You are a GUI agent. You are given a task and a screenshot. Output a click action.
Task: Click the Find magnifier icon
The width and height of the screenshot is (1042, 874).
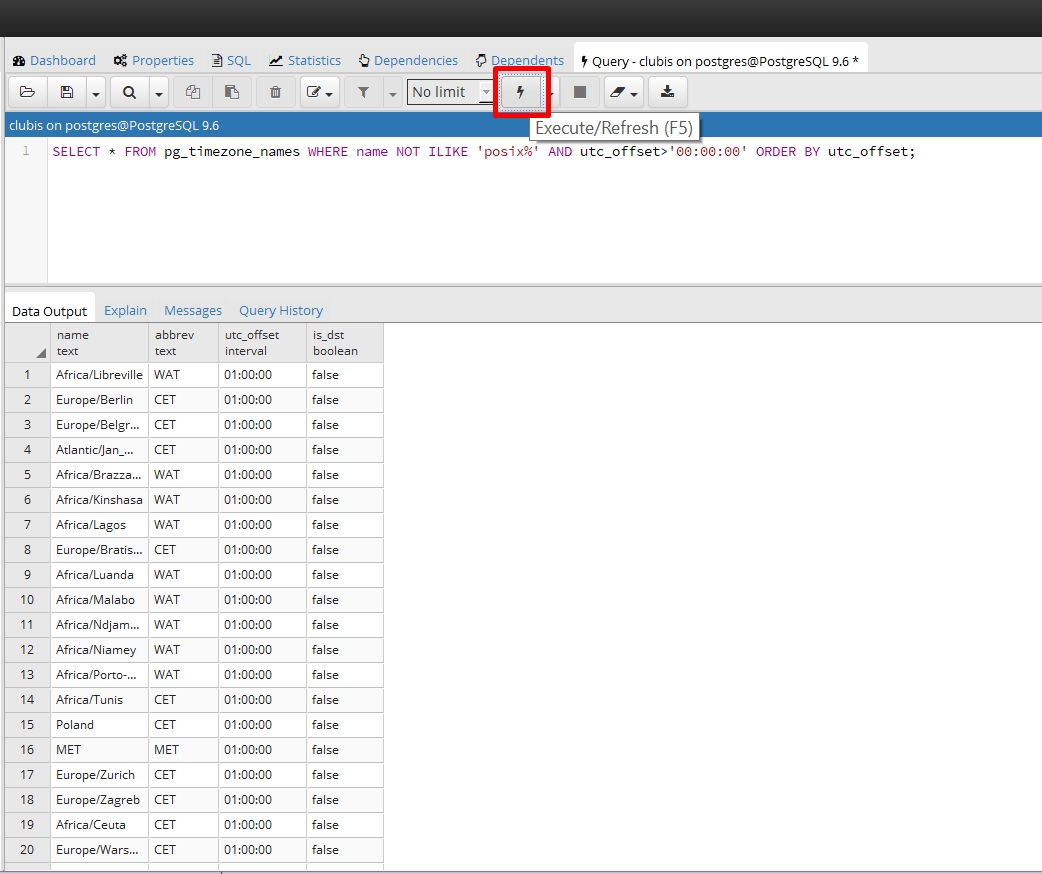coord(130,92)
